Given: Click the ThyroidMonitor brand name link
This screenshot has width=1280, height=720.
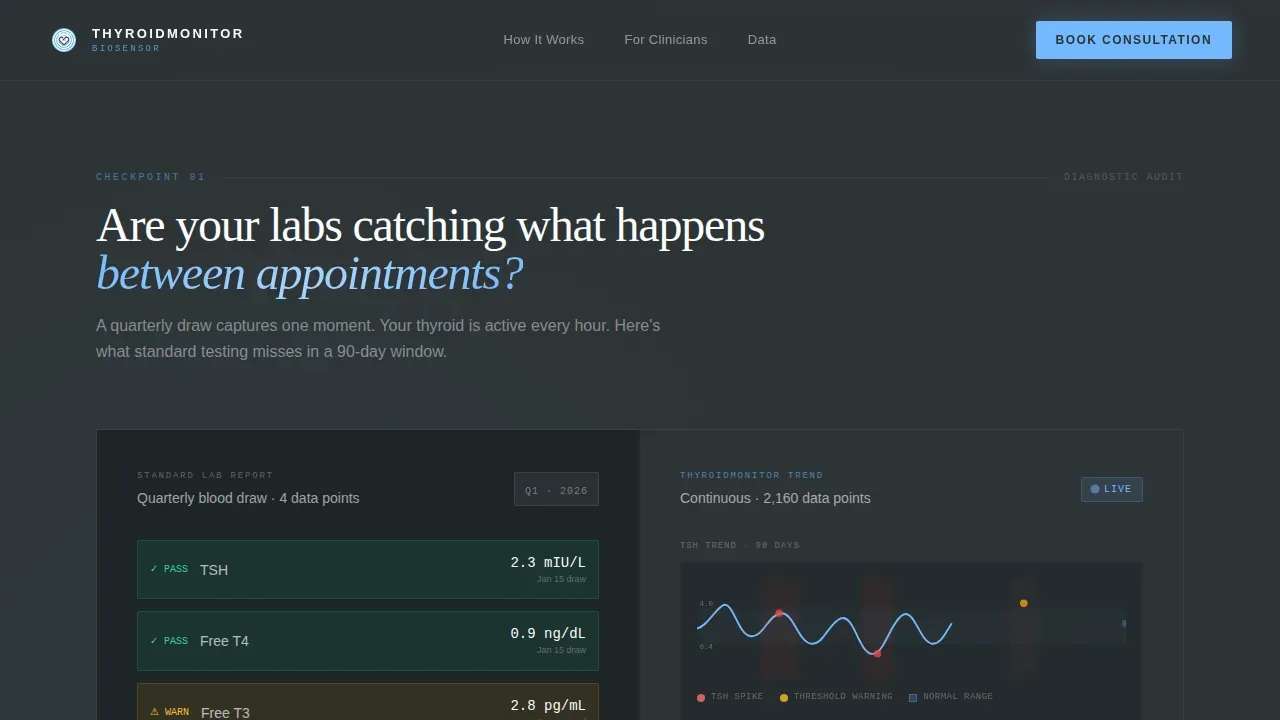Looking at the screenshot, I should click(168, 34).
